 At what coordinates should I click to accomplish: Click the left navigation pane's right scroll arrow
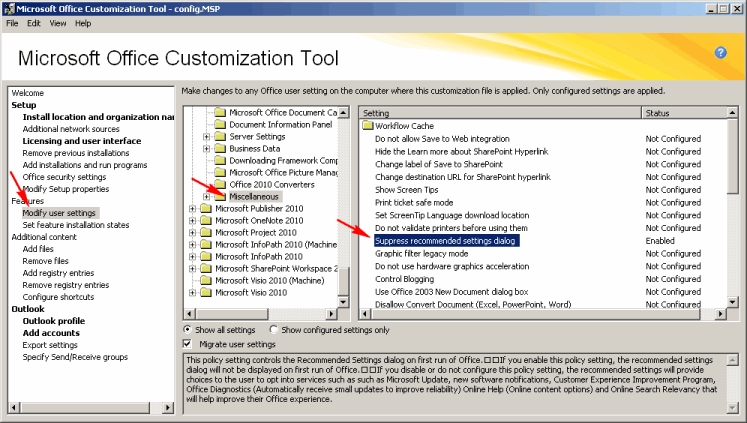click(x=168, y=408)
